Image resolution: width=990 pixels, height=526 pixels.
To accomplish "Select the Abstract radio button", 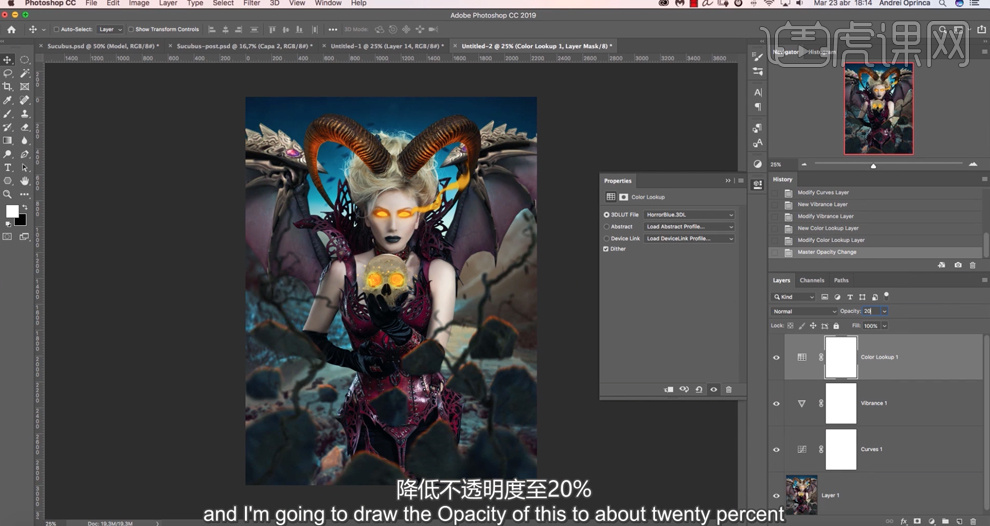I will click(x=606, y=227).
